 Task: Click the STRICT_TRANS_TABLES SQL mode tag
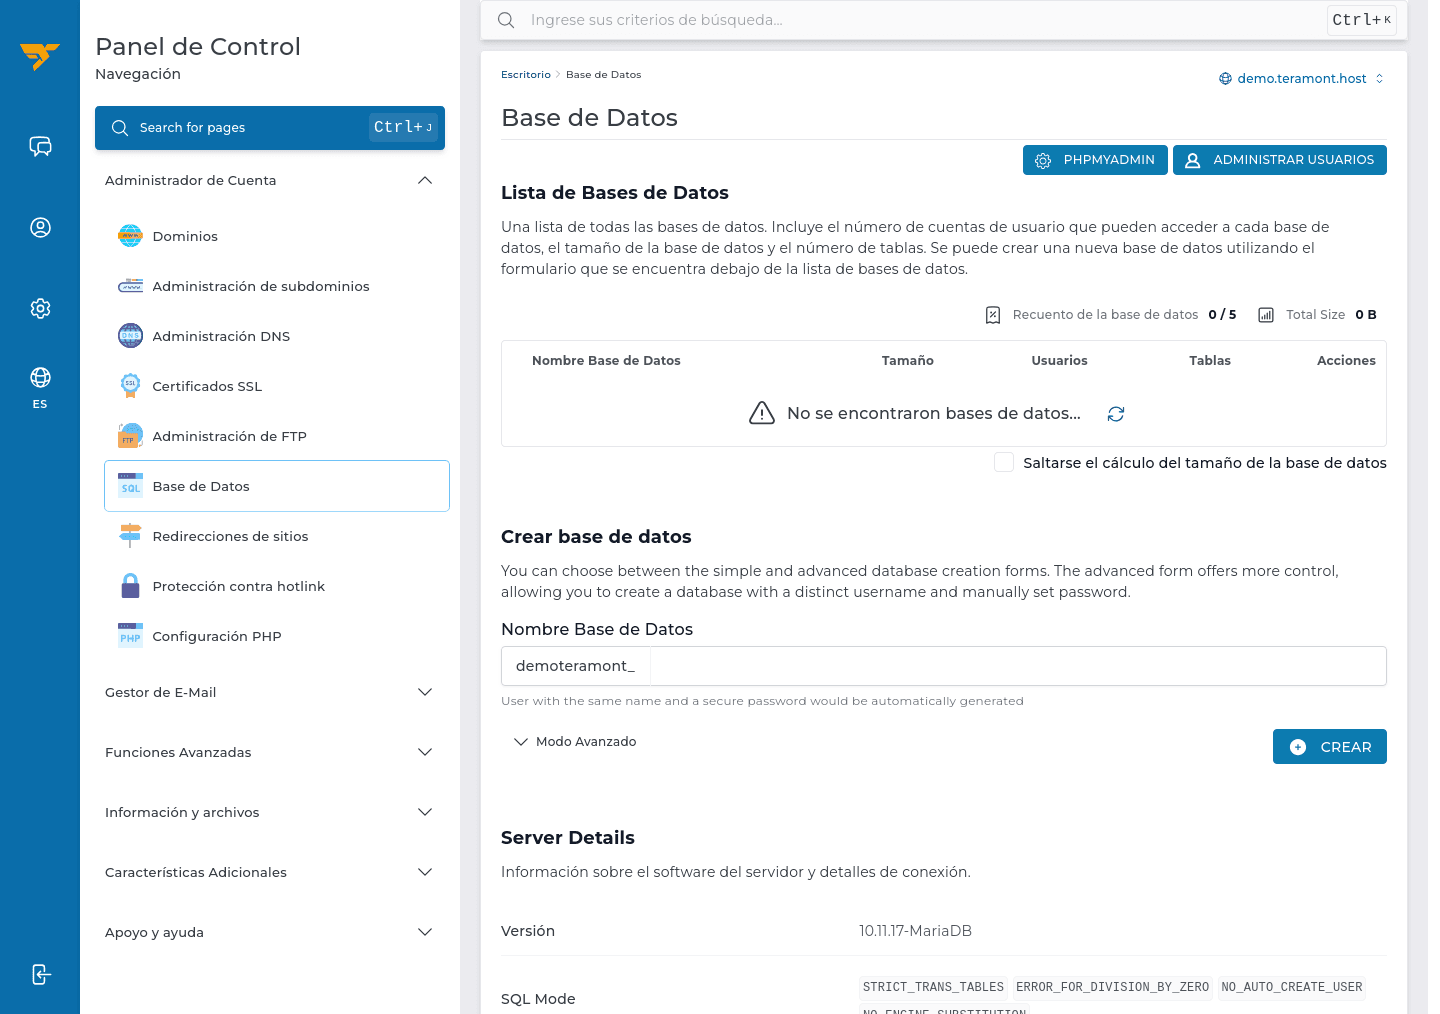tap(933, 987)
